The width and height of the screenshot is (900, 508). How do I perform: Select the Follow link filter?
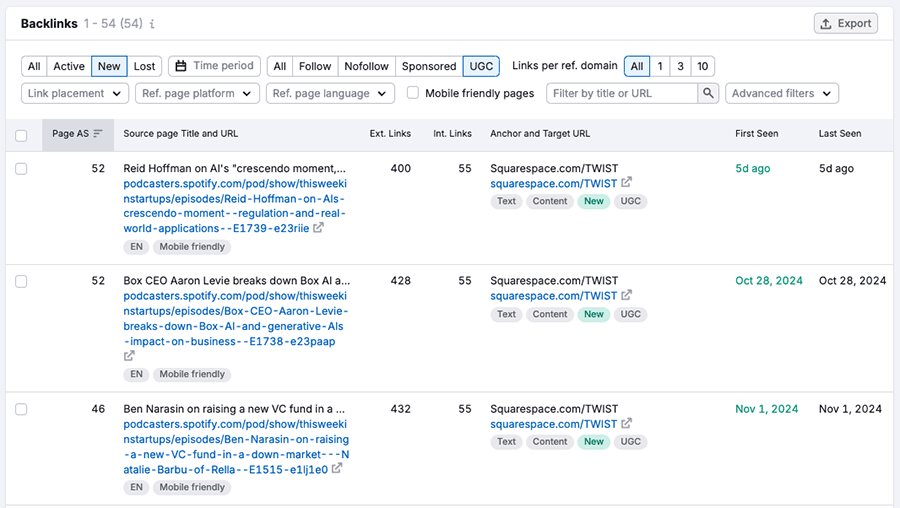tap(315, 66)
